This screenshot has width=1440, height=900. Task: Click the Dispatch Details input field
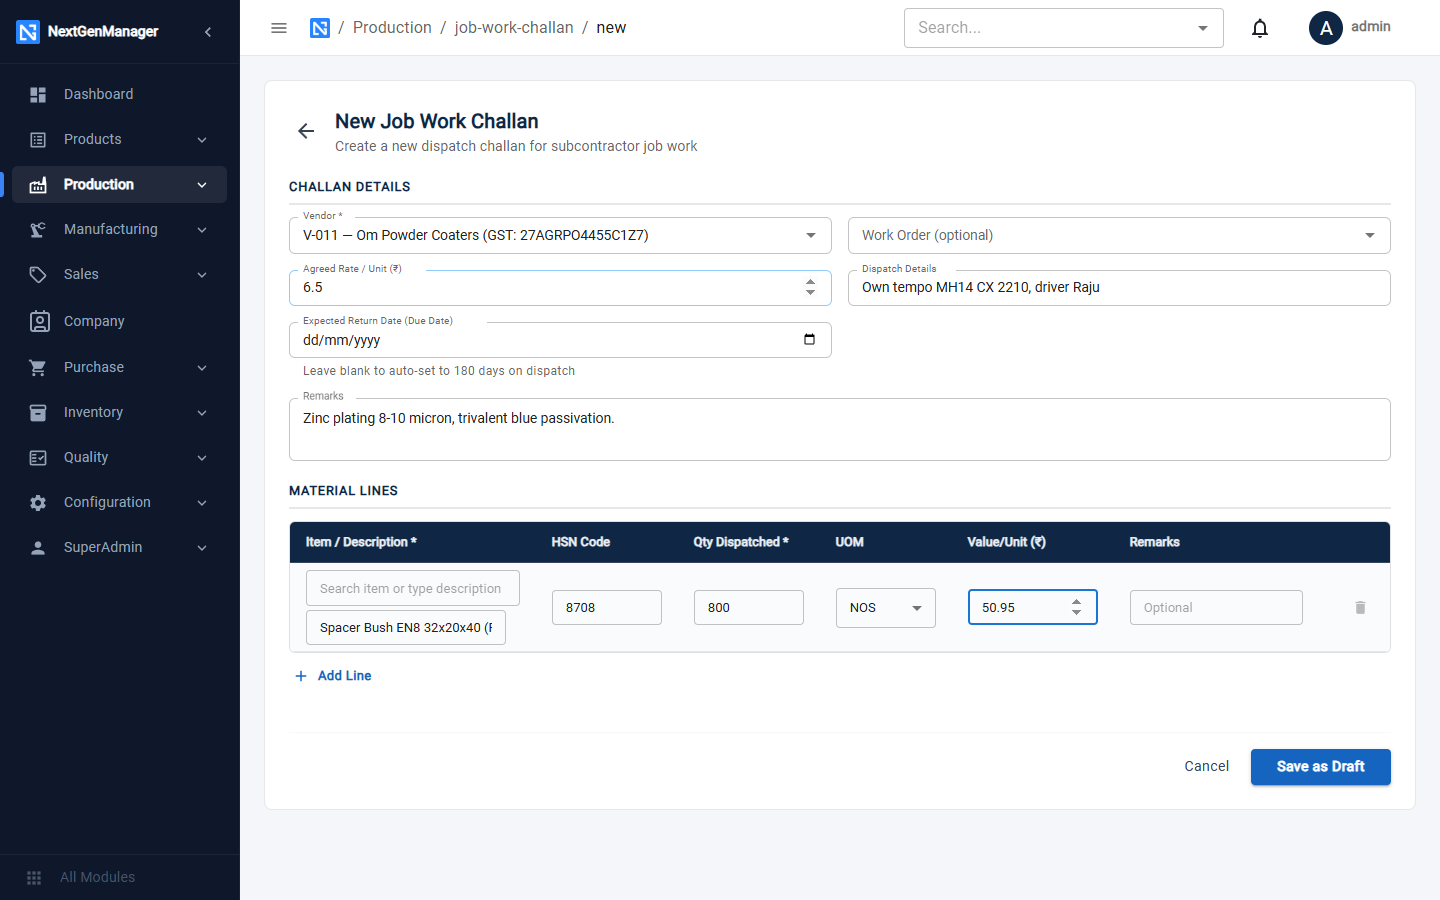coord(1119,288)
